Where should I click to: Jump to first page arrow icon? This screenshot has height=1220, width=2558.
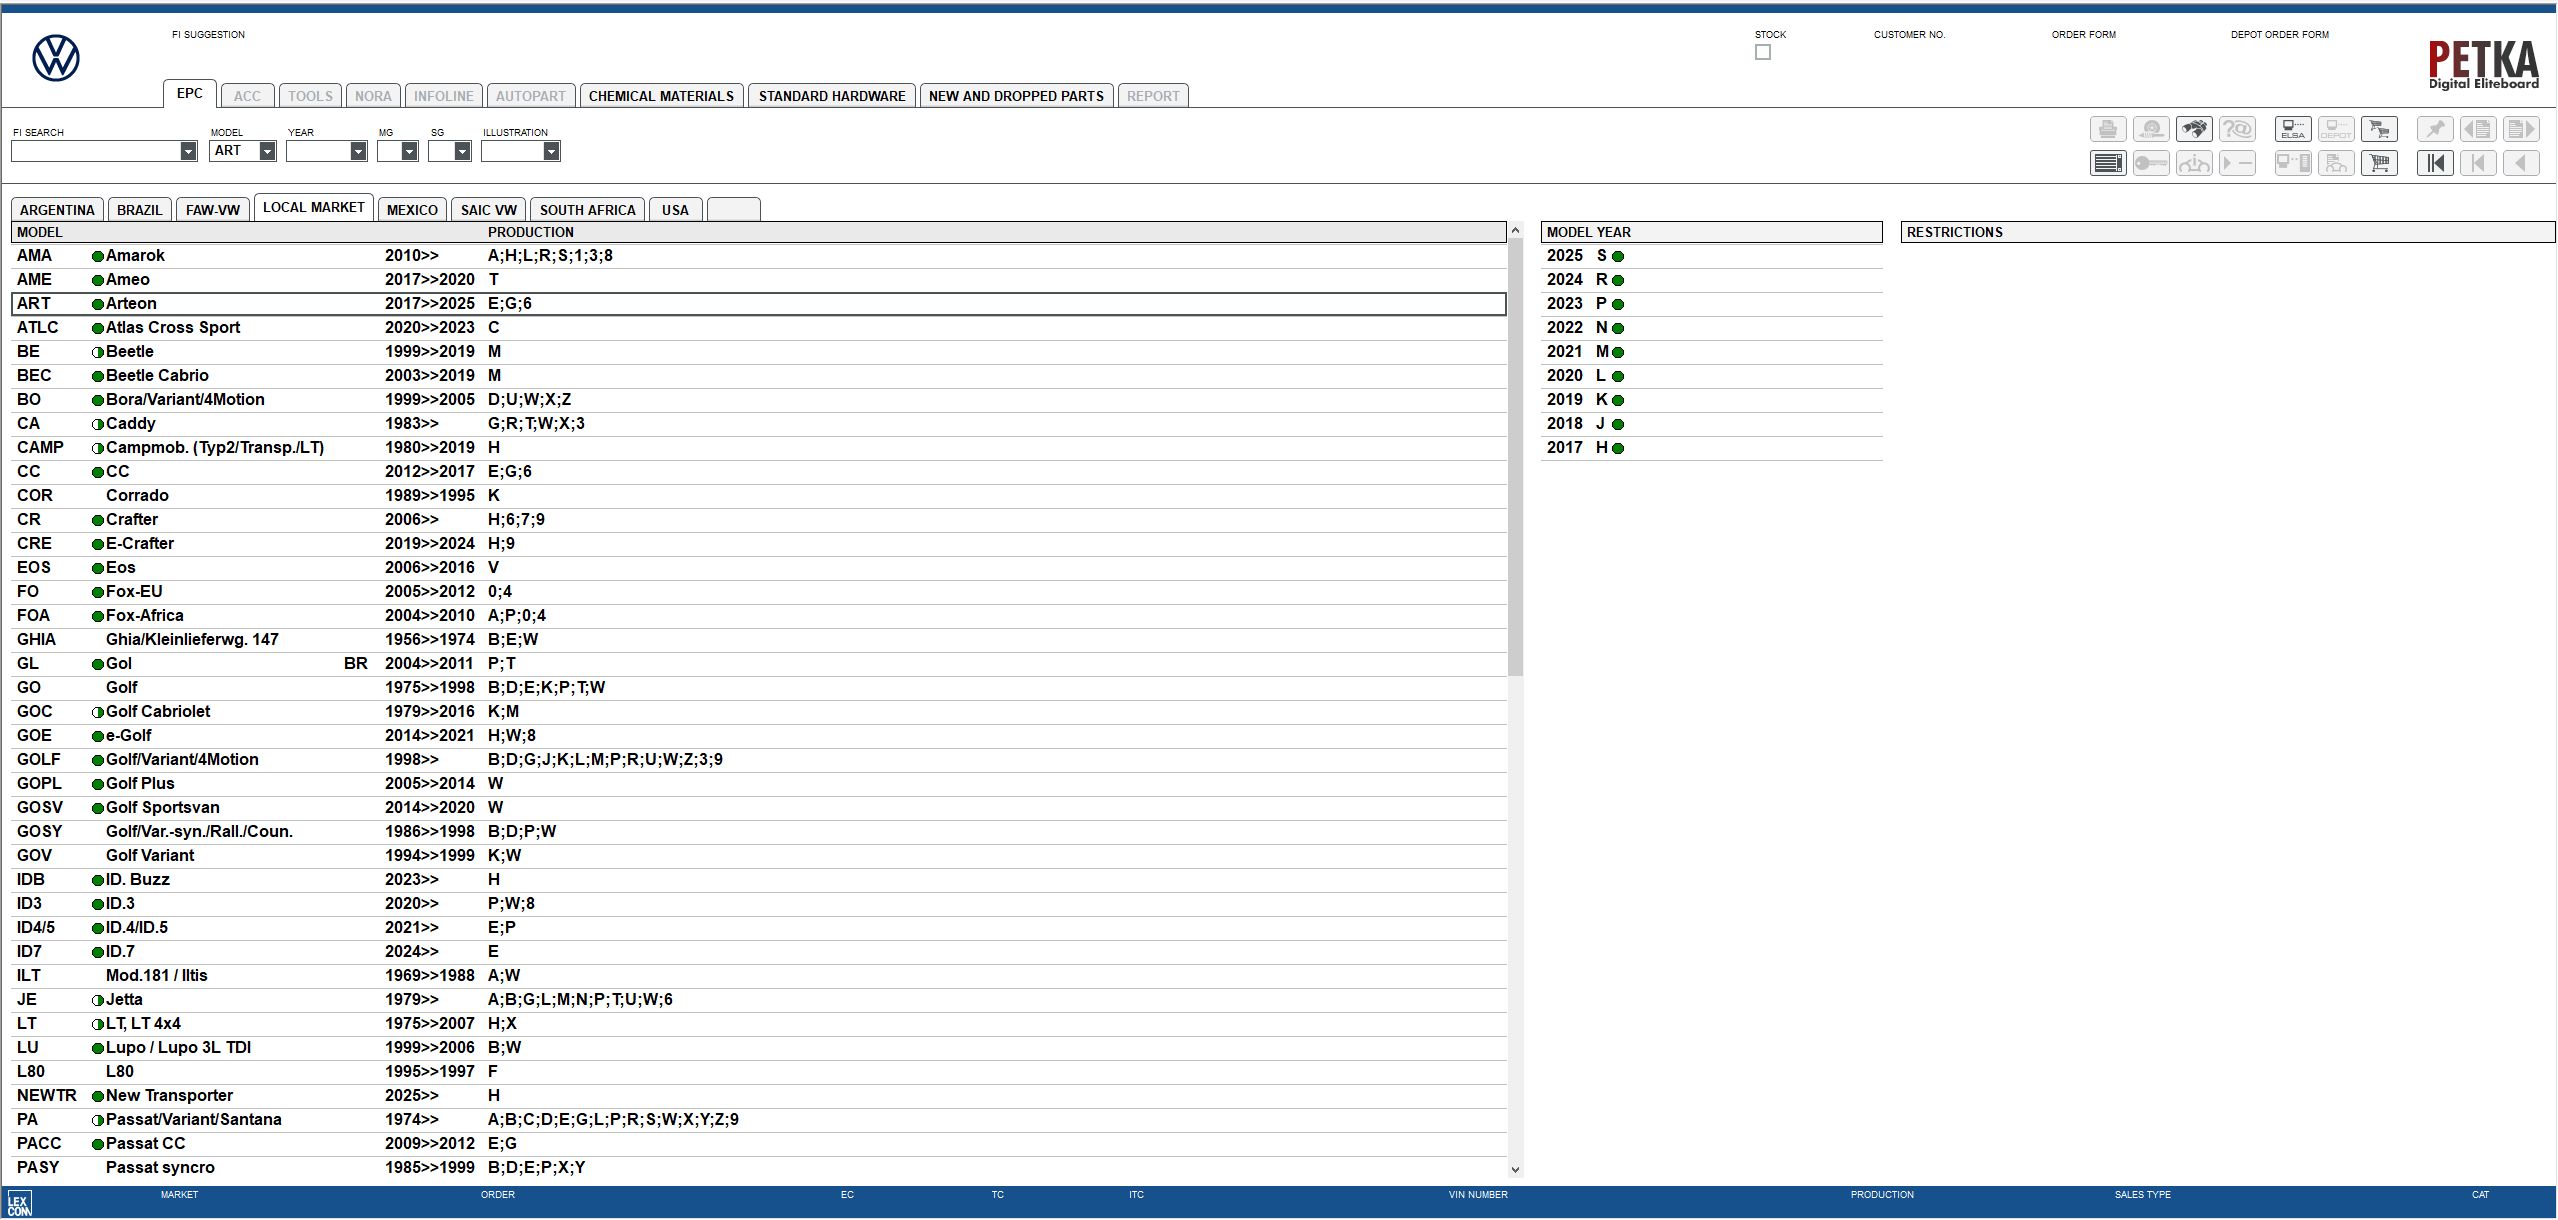pos(2435,163)
